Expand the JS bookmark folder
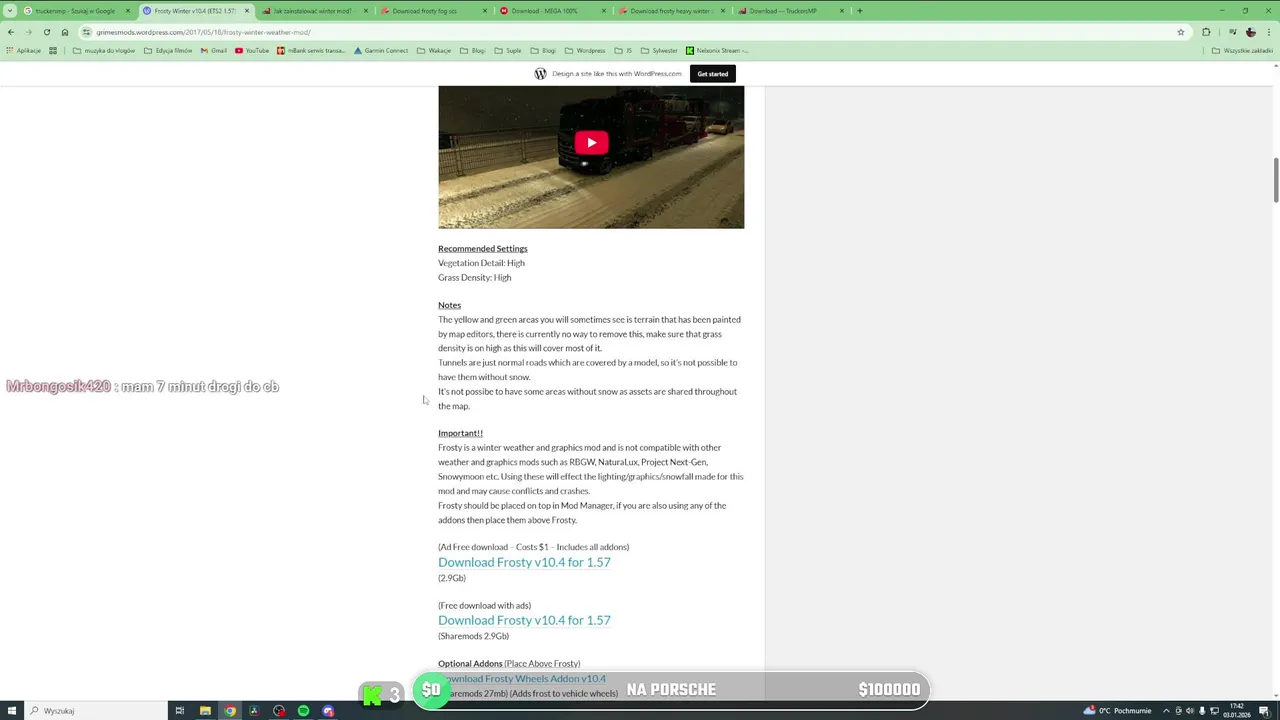Image resolution: width=1280 pixels, height=720 pixels. pyautogui.click(x=623, y=50)
